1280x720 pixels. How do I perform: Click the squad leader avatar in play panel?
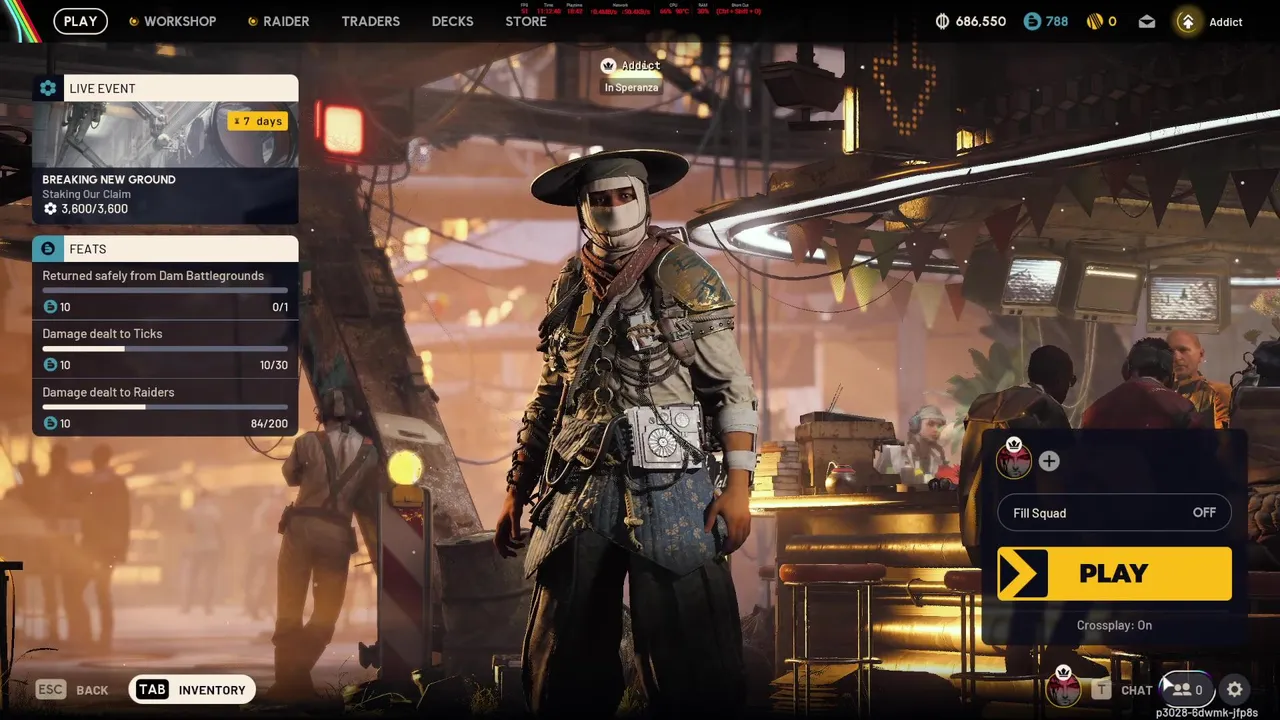(x=1013, y=460)
